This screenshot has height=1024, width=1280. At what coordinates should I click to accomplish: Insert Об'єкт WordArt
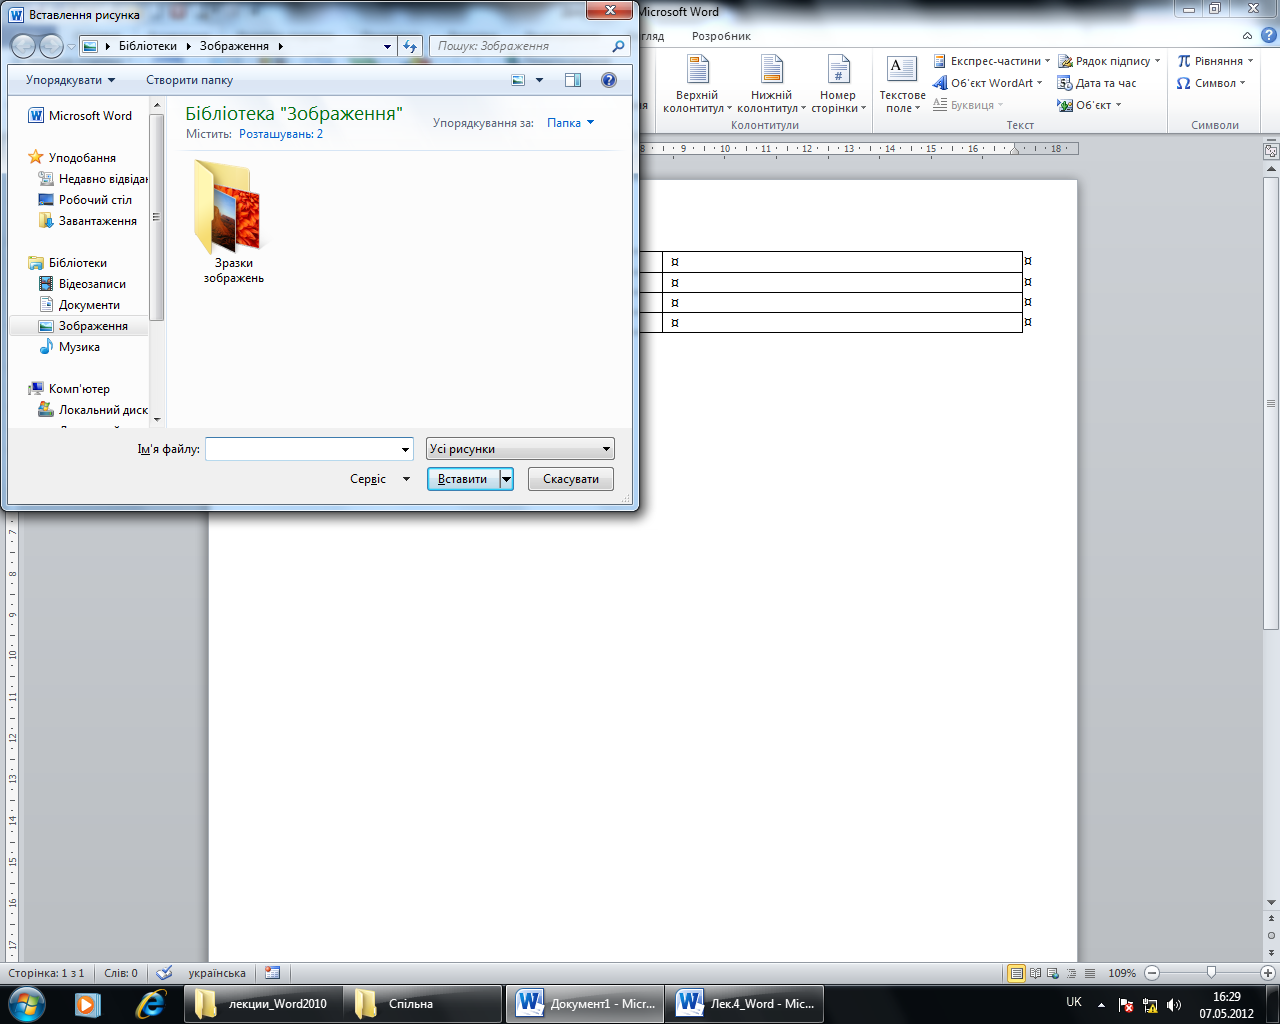coord(988,83)
